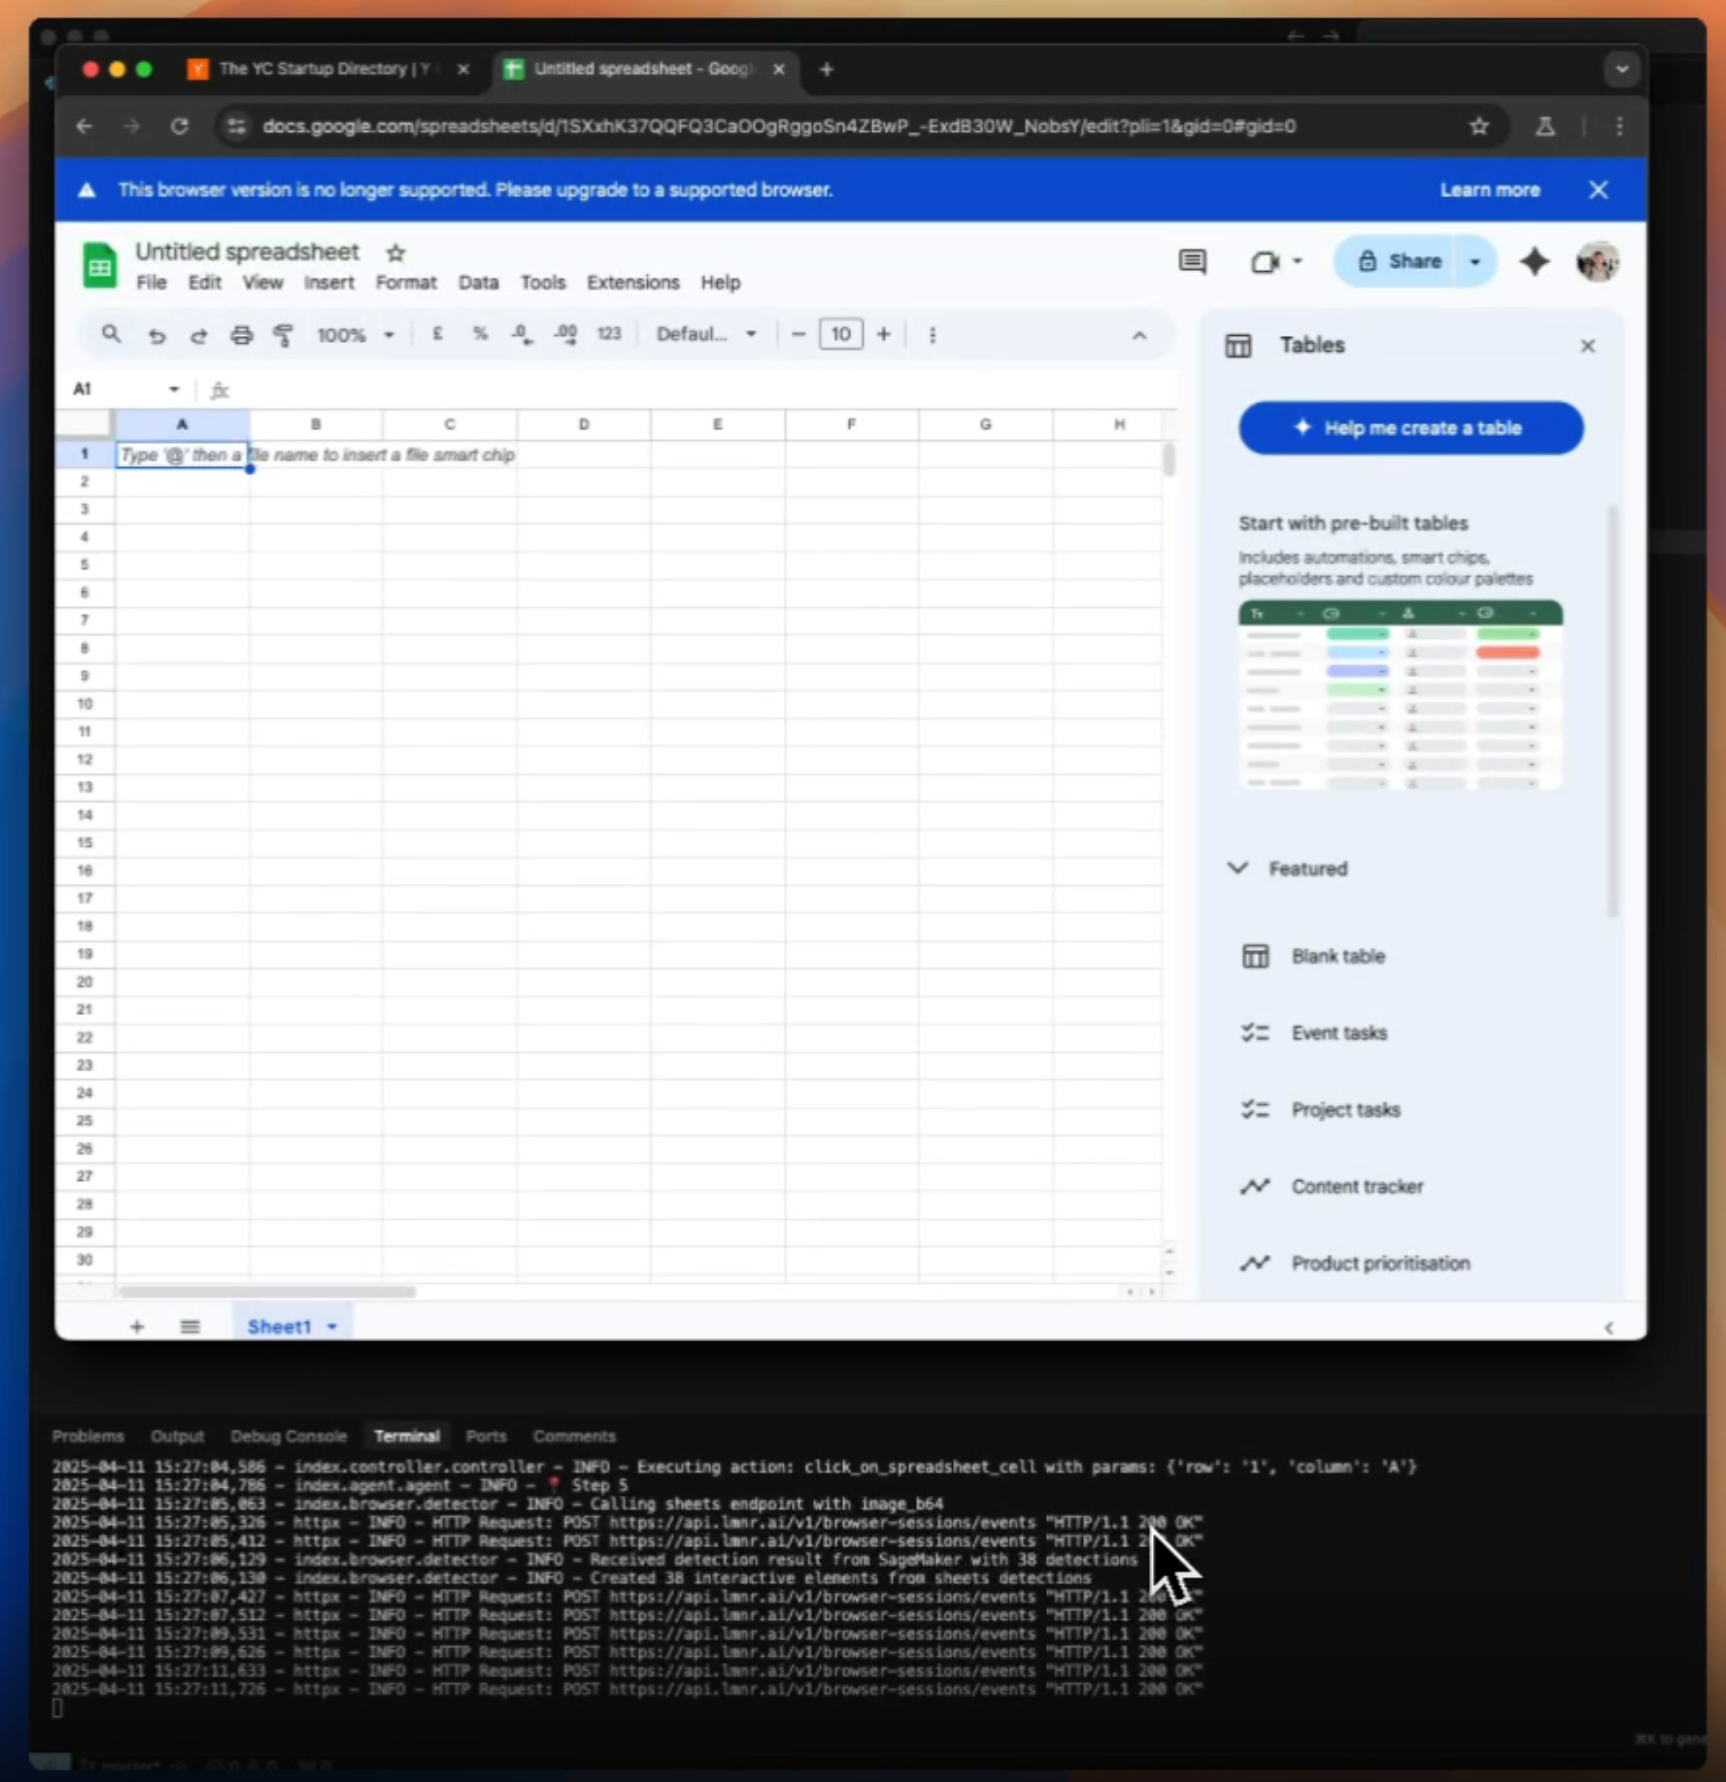This screenshot has height=1782, width=1726.
Task: Select the paint format tool
Action: [284, 335]
